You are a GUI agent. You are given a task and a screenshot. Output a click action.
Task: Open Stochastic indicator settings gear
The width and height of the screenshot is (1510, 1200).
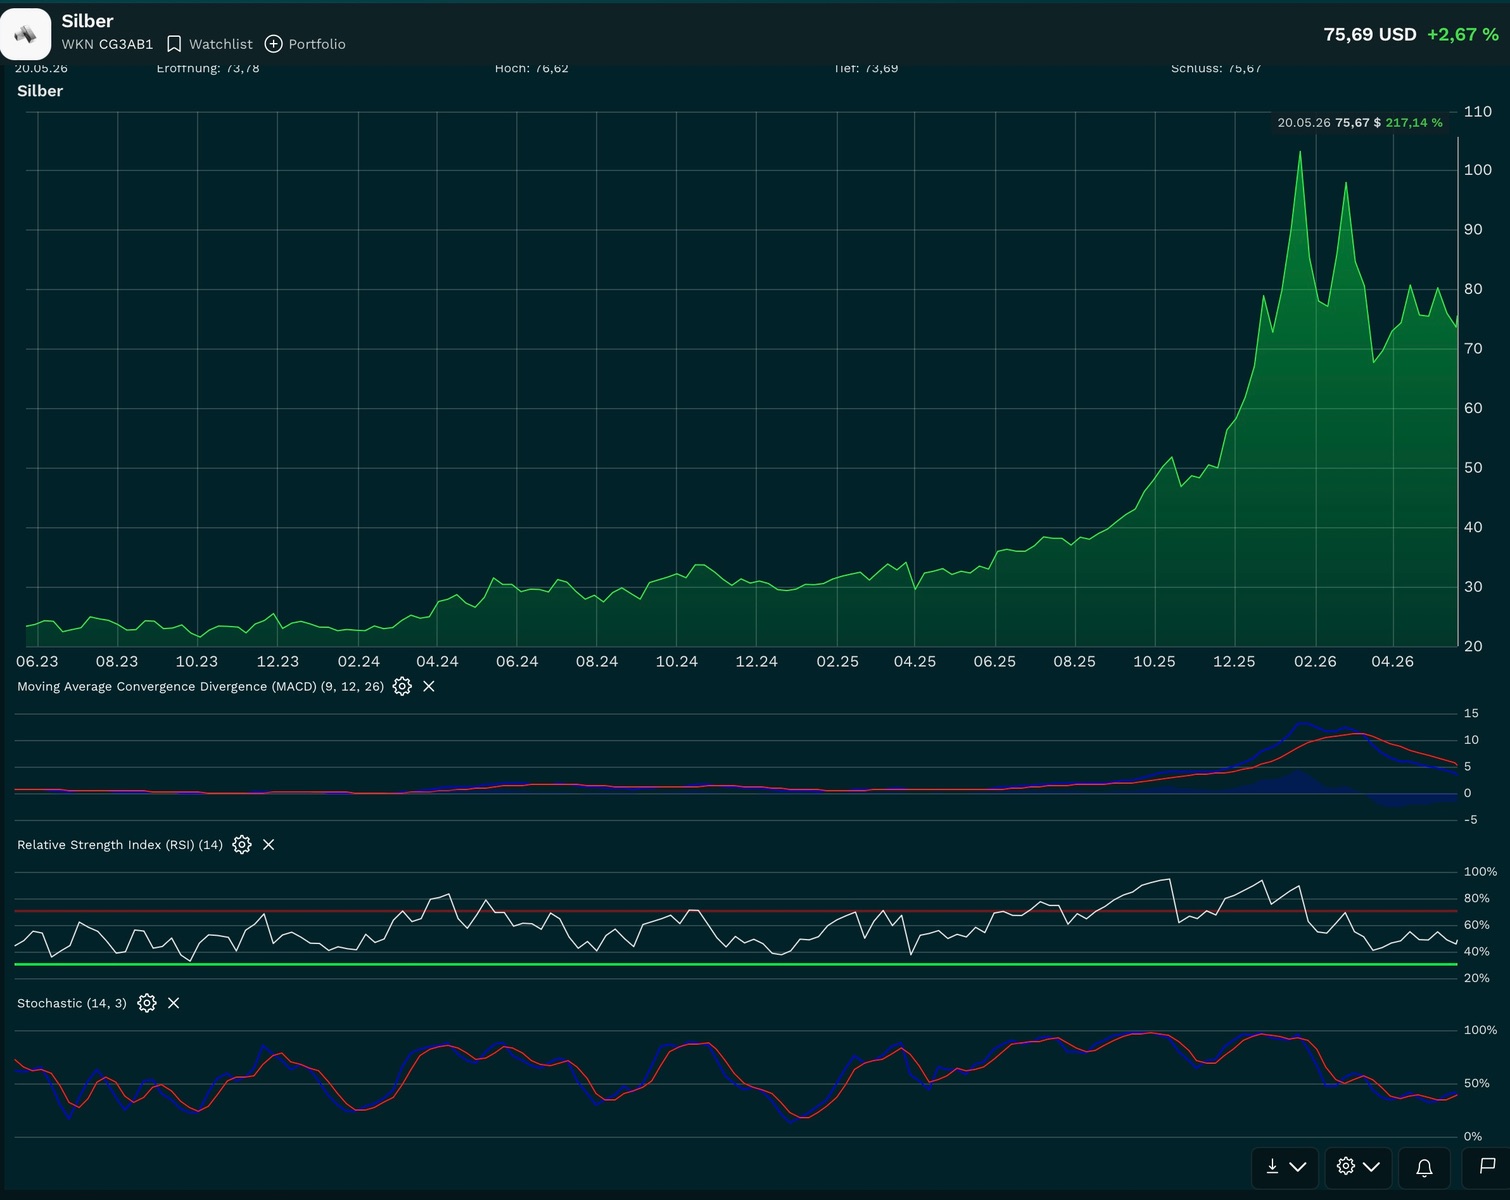[147, 1003]
